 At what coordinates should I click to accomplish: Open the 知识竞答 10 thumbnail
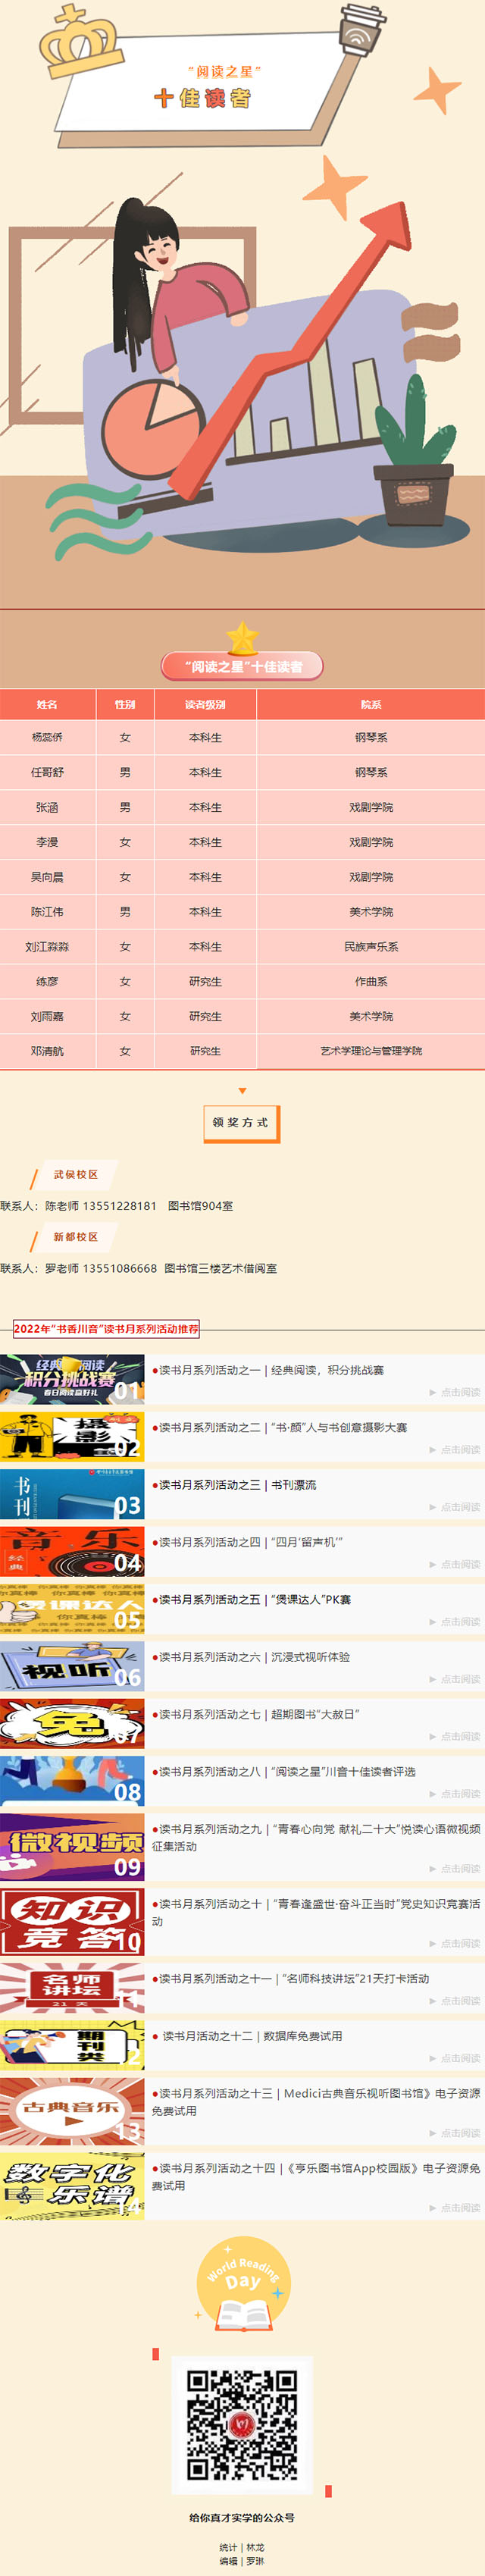tap(72, 1922)
